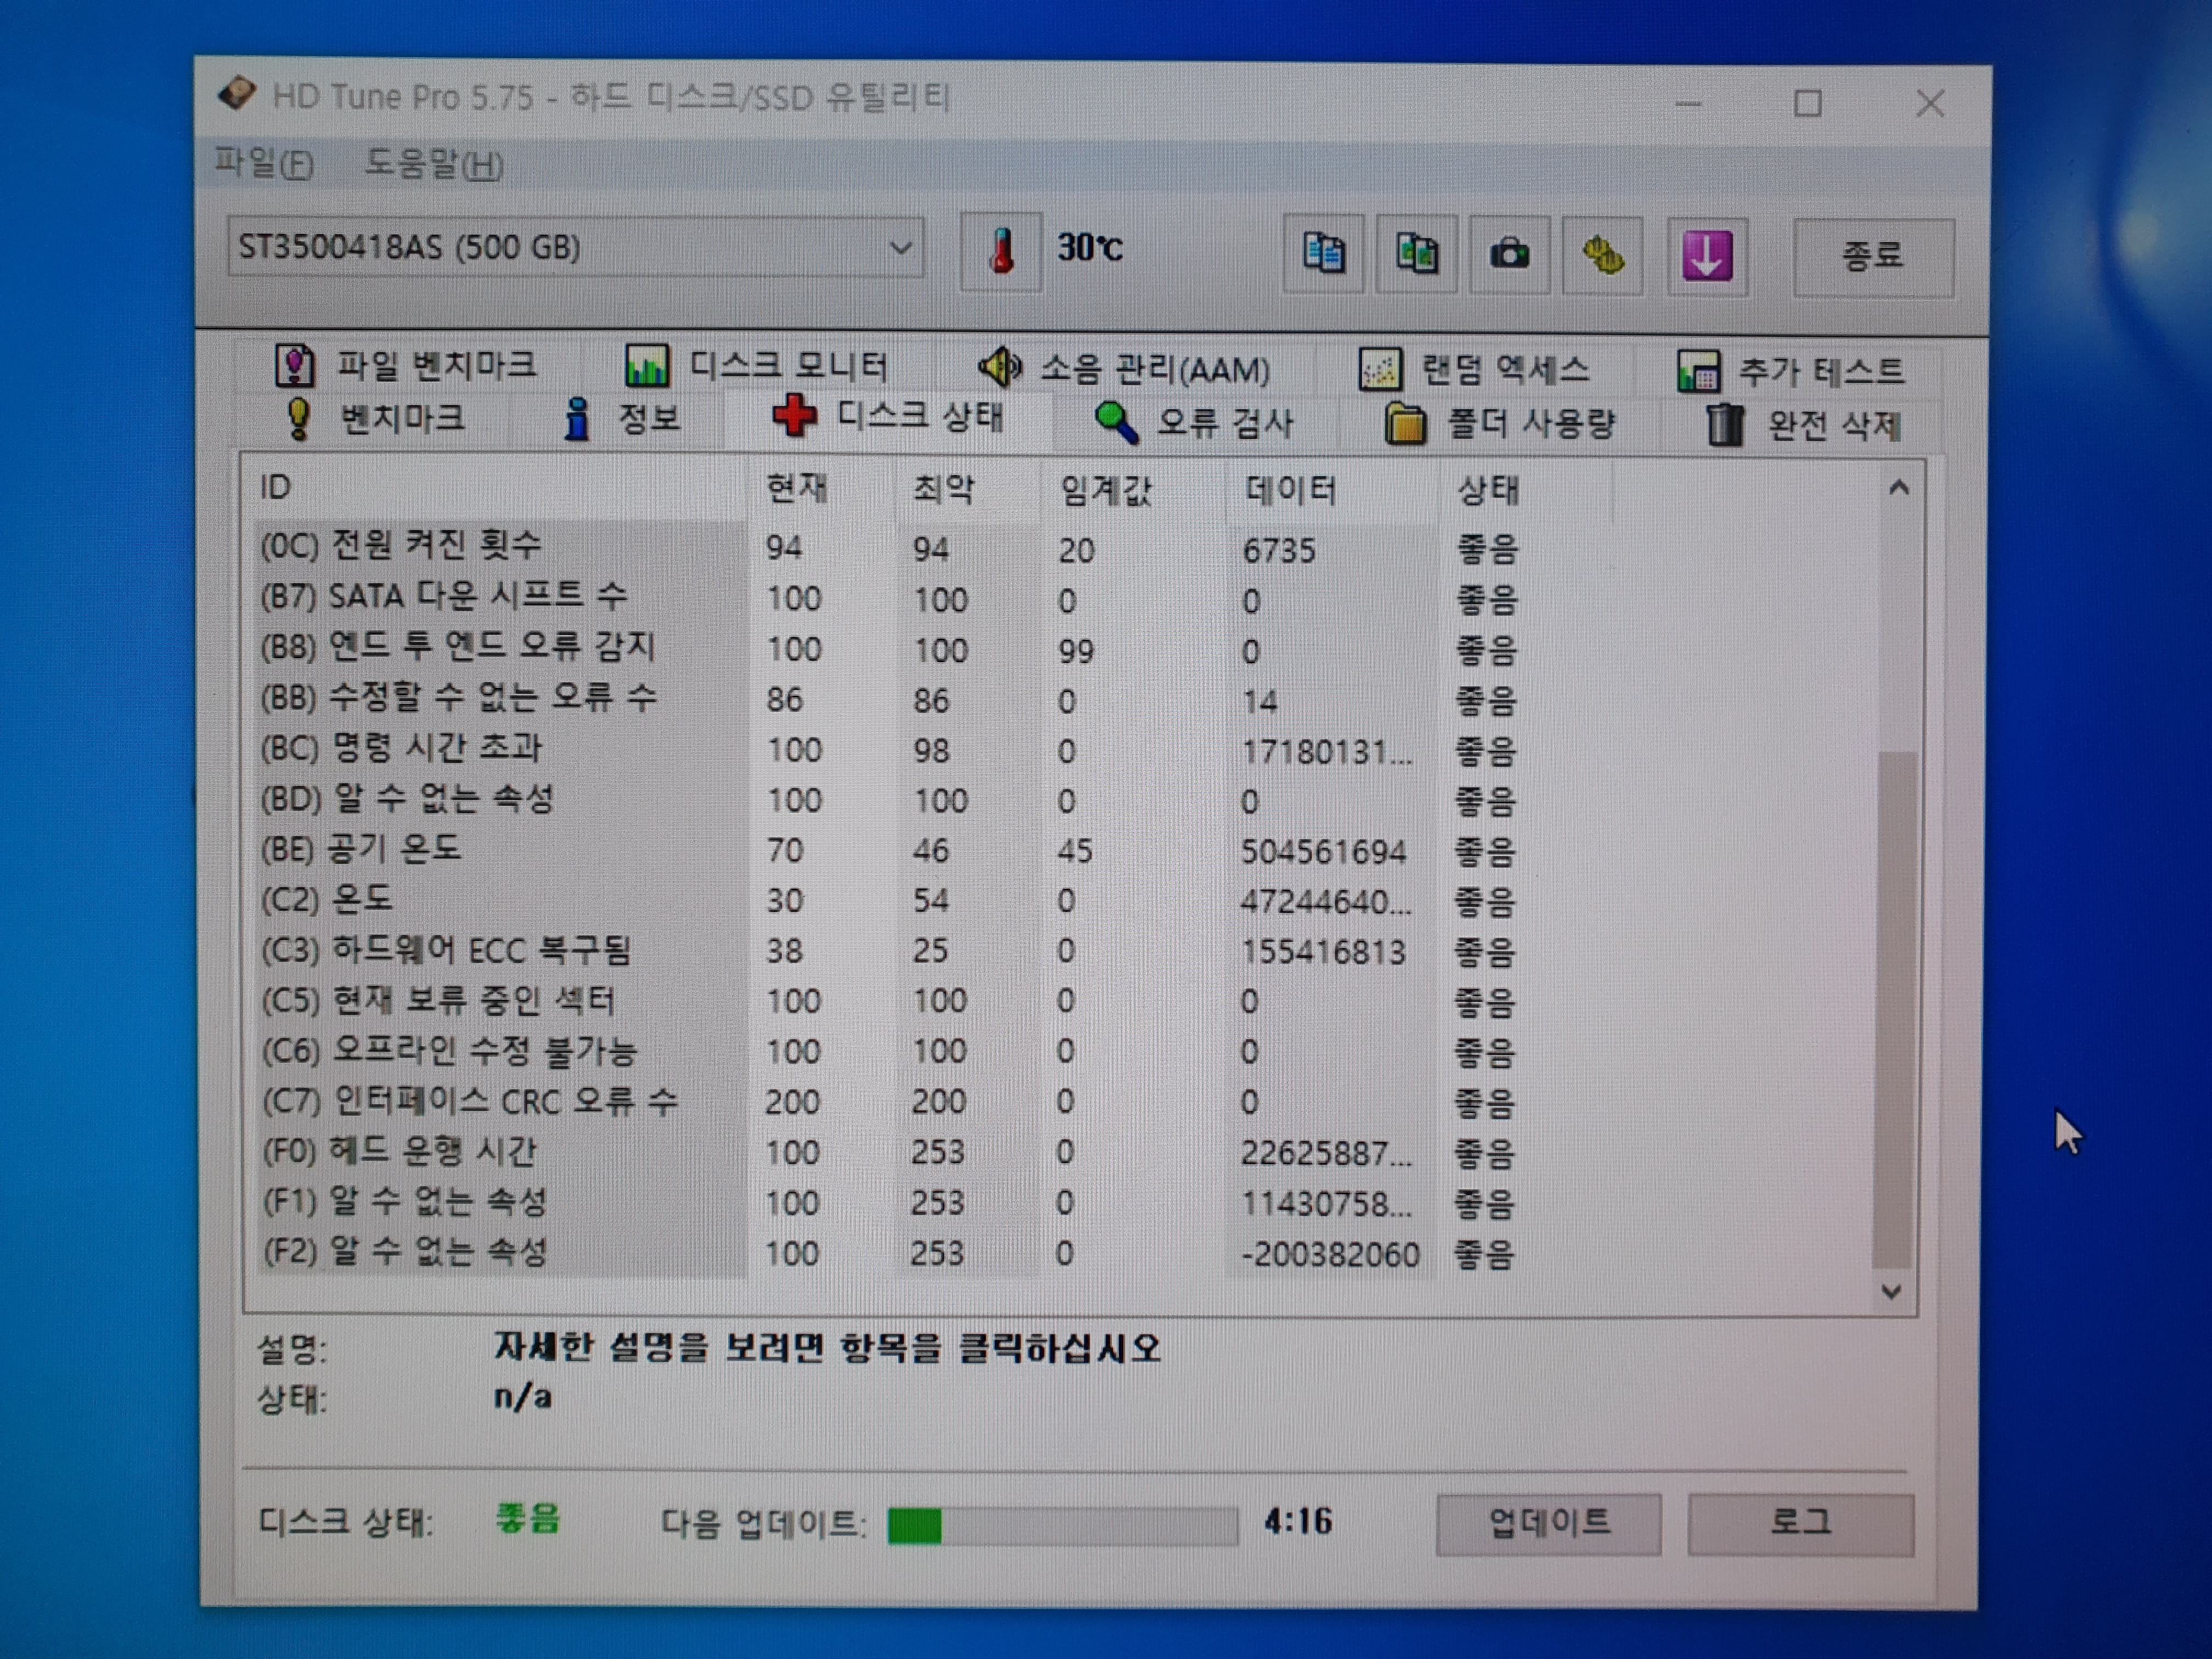2212x1659 pixels.
Task: Click the HD Tune Pro title bar icon
Action: point(237,94)
